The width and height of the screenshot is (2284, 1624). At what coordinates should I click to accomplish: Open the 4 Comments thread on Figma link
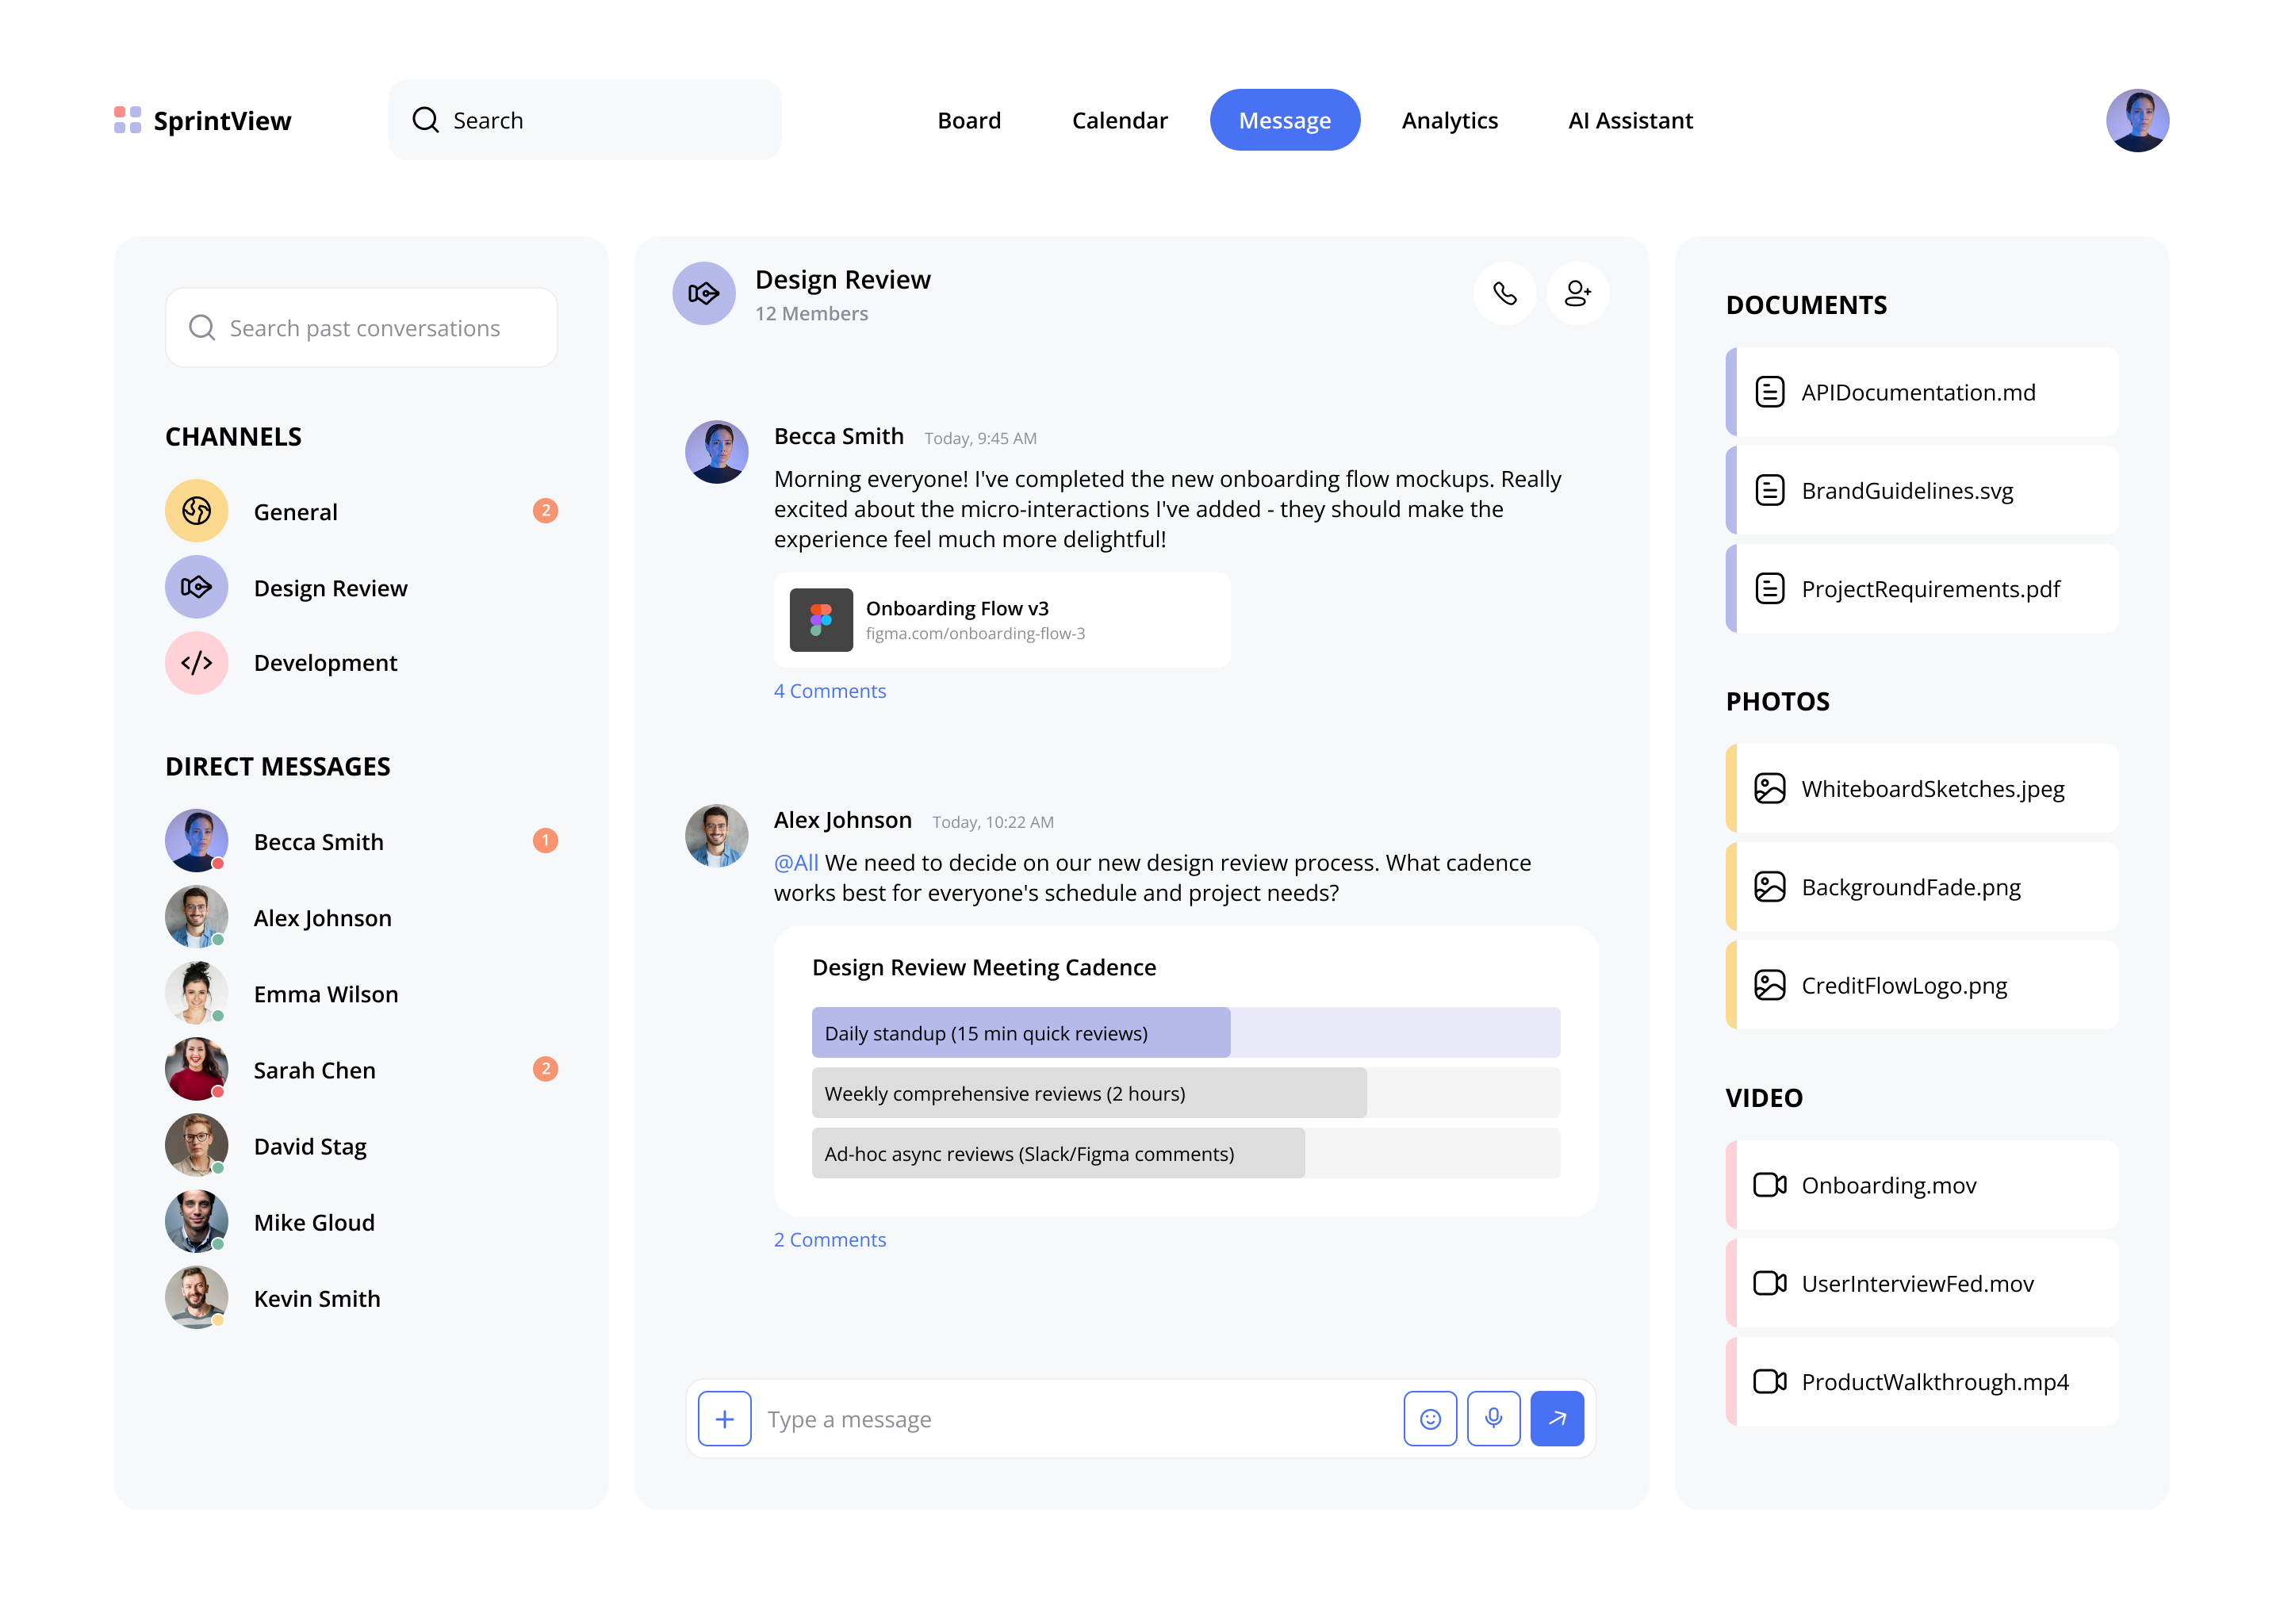829,690
